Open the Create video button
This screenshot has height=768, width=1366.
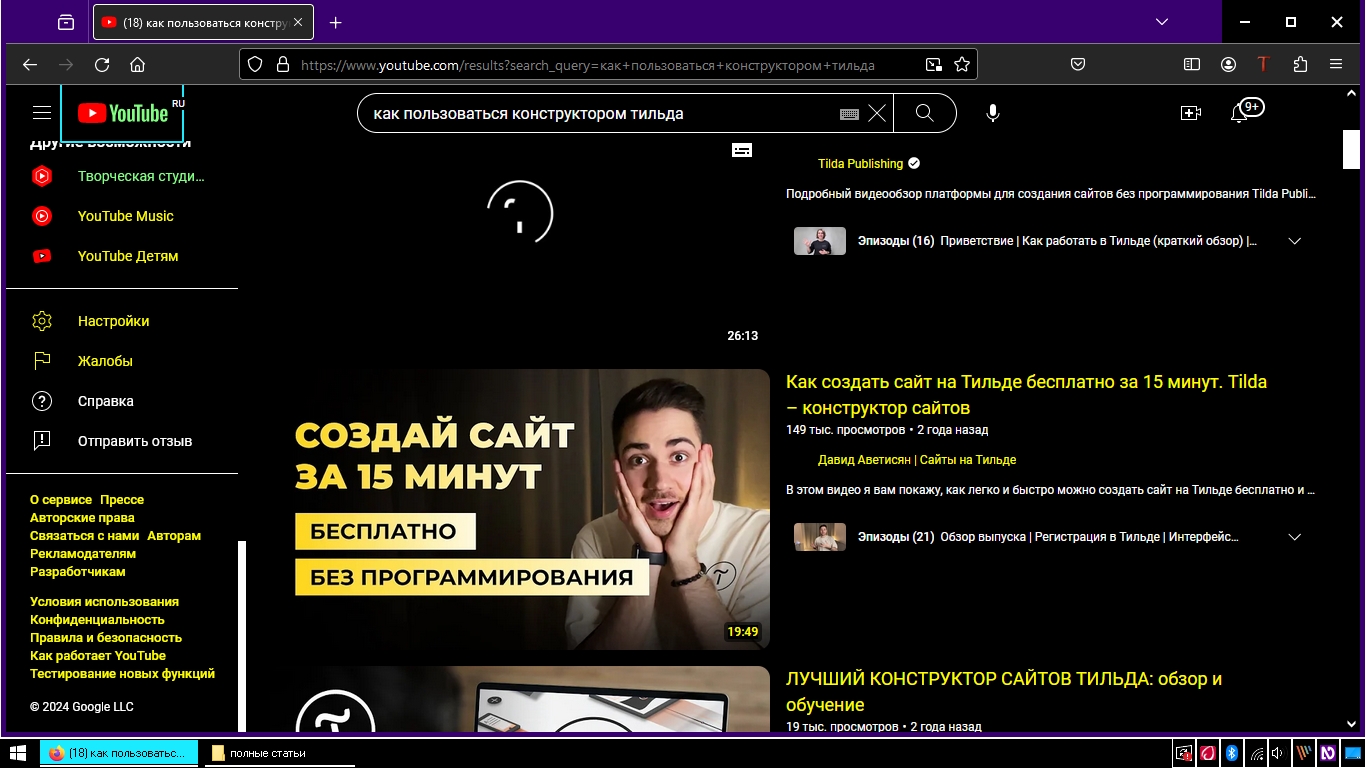click(1190, 113)
